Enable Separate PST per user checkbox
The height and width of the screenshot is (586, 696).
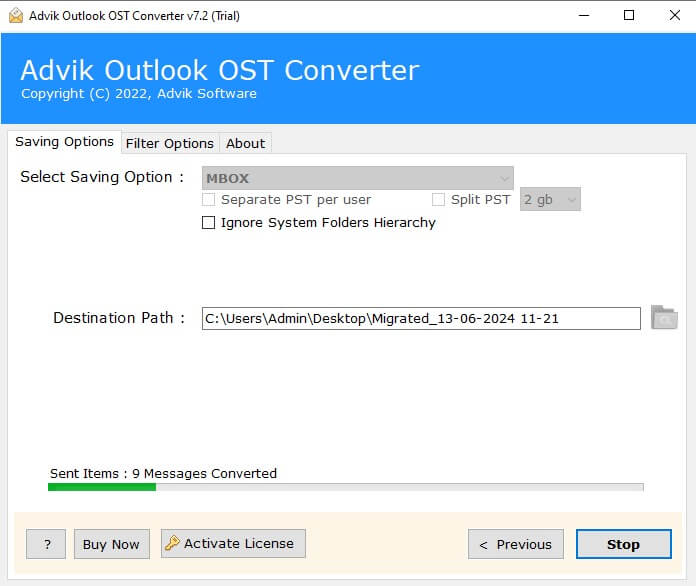pyautogui.click(x=208, y=199)
